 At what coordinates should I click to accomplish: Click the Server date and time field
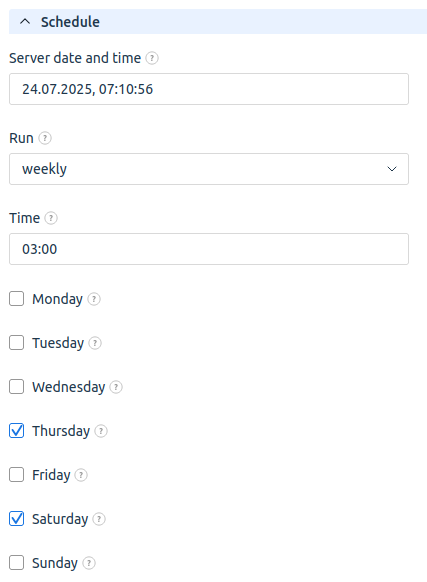pos(209,89)
